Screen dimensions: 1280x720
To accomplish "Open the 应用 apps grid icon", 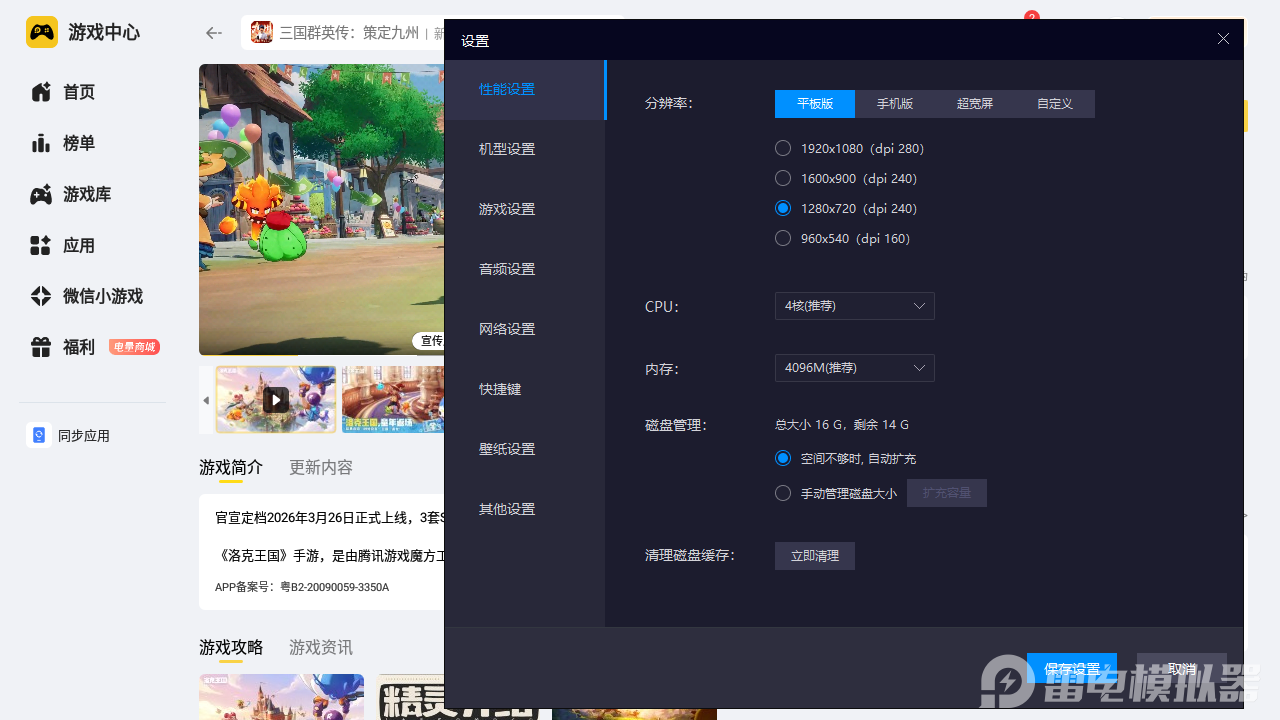I will tap(41, 246).
